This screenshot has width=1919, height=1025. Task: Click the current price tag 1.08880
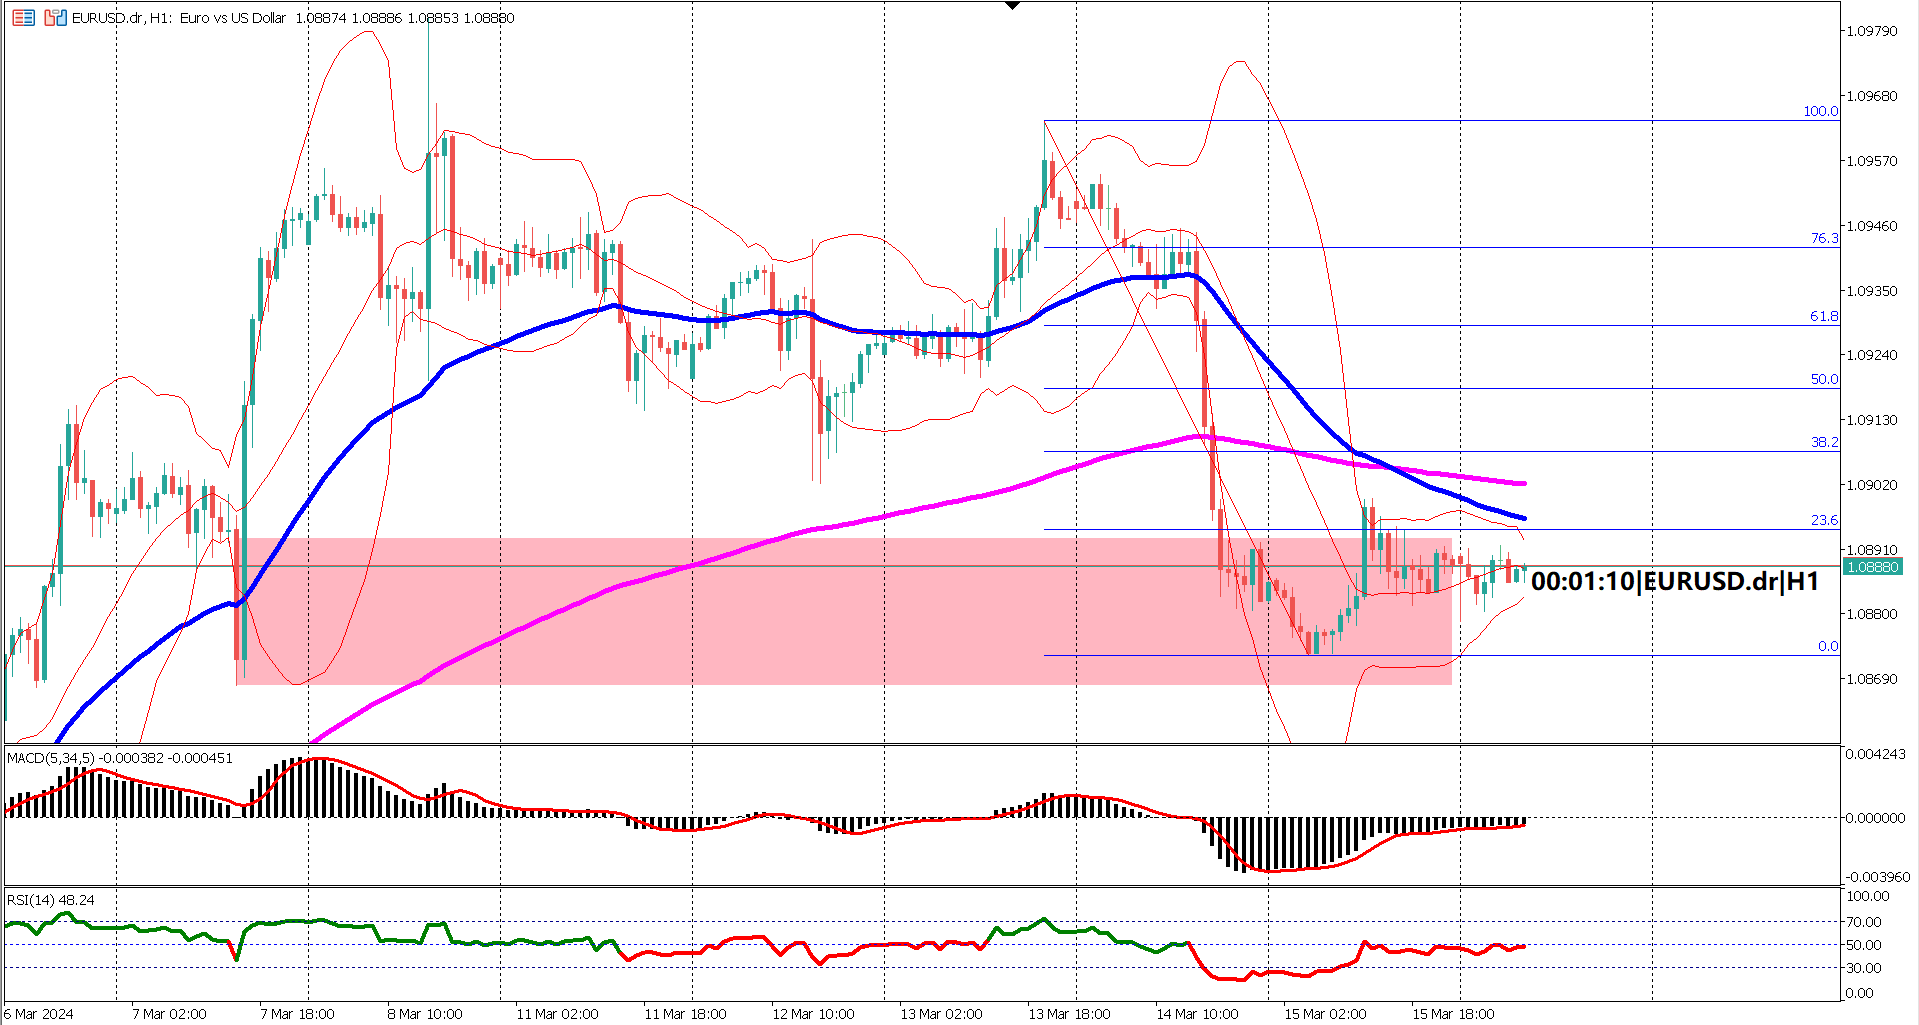(x=1872, y=567)
